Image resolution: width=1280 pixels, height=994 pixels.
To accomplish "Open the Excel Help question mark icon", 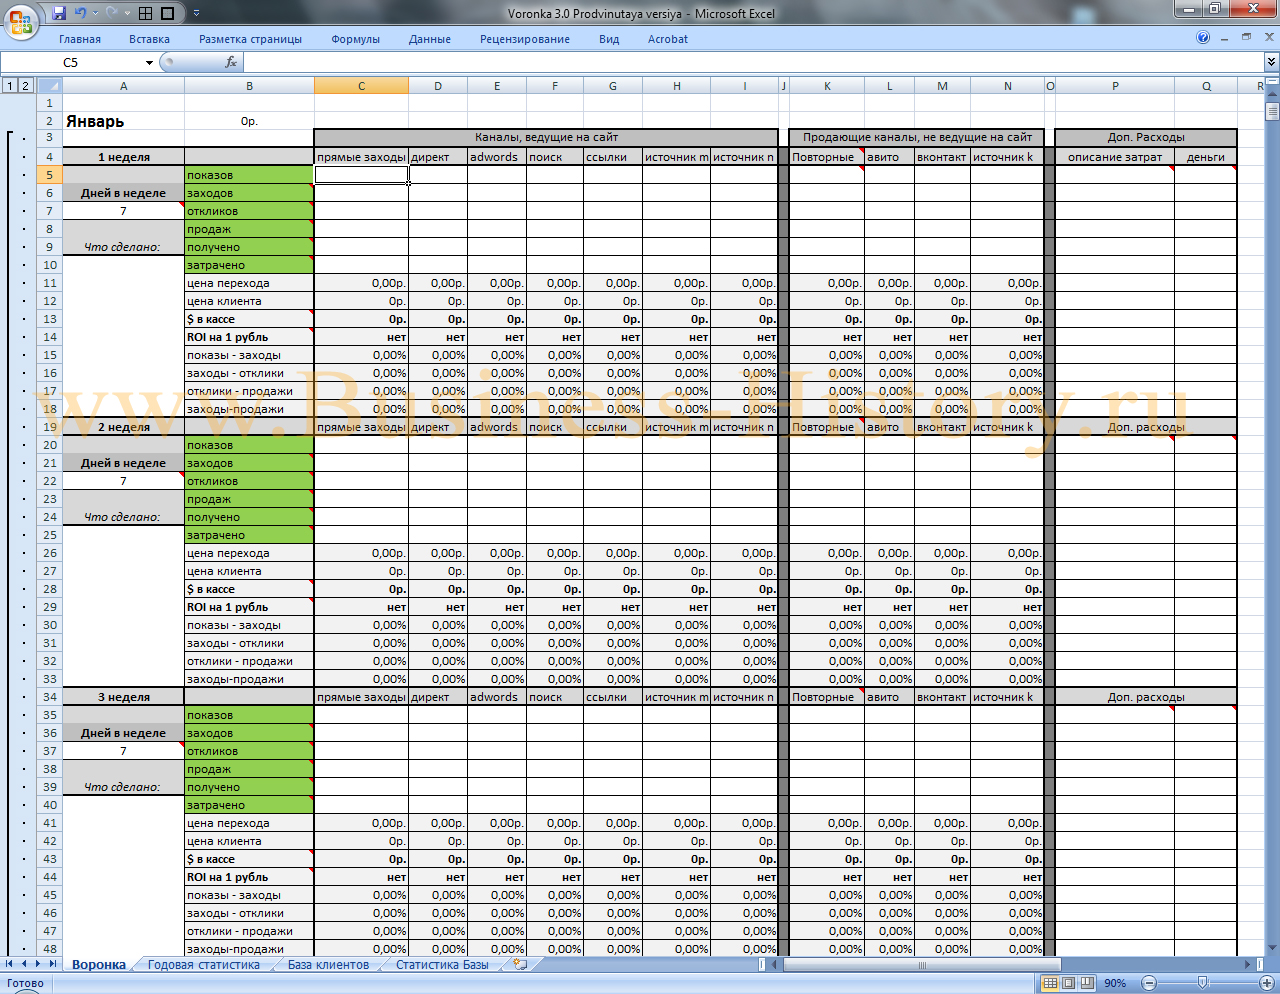I will (x=1203, y=38).
